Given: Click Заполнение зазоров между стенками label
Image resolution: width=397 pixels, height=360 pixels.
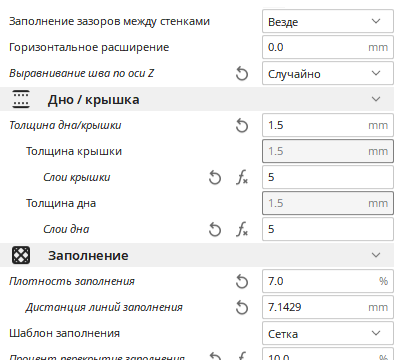Looking at the screenshot, I should pos(109,21).
